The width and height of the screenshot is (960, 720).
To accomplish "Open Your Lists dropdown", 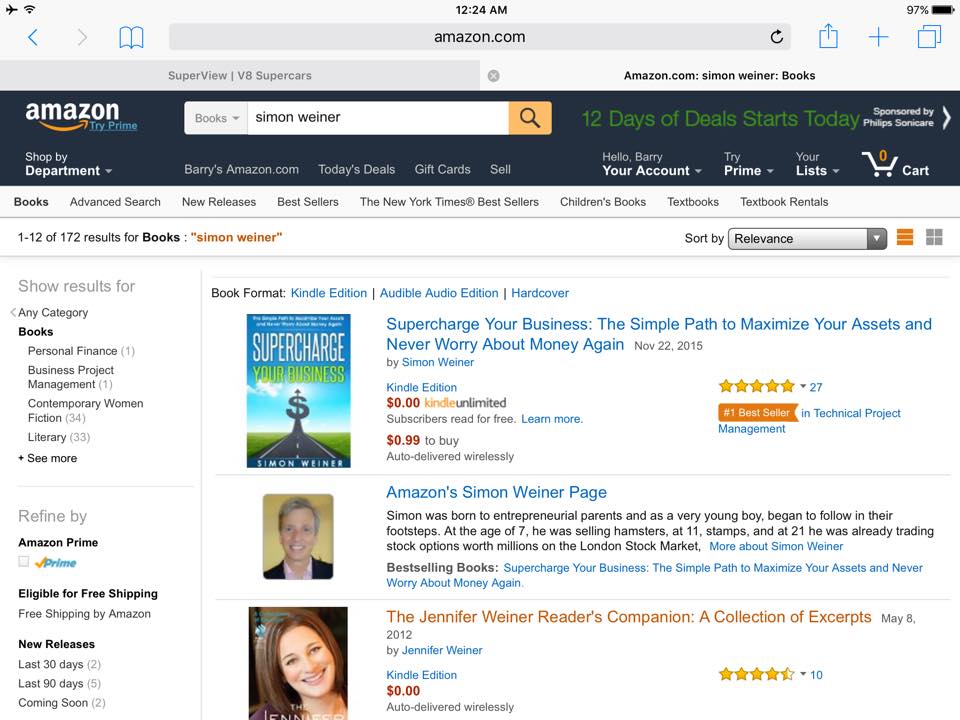I will (x=817, y=164).
